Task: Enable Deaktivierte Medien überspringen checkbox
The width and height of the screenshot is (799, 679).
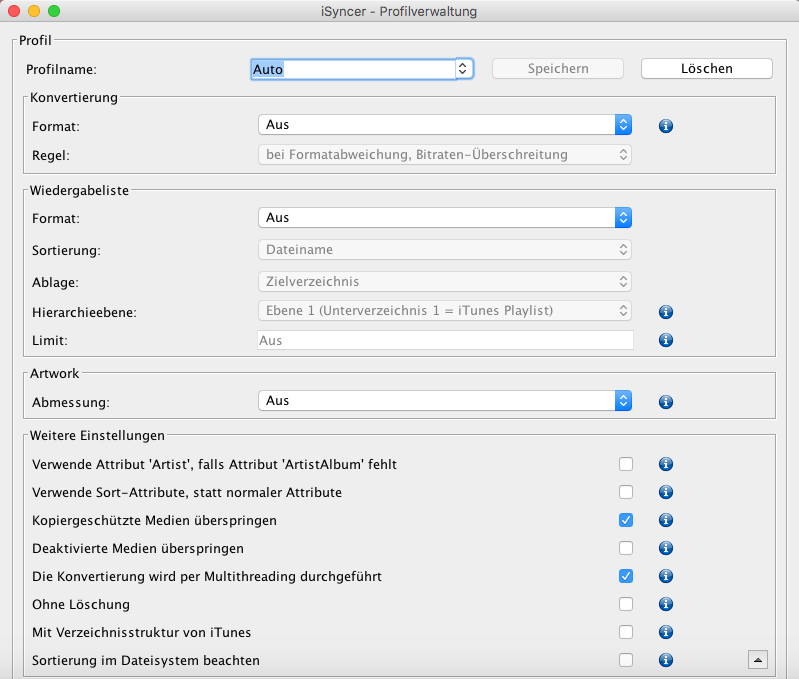Action: click(626, 548)
